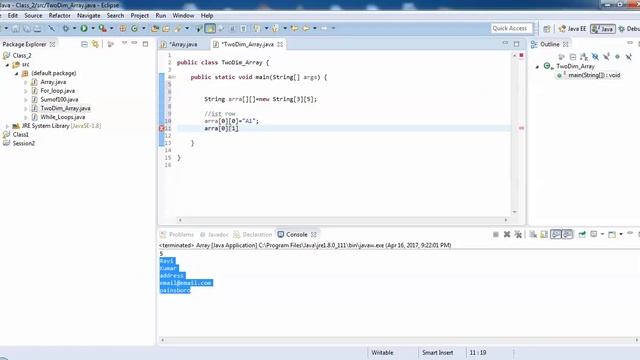Open the Open Perspective icon
640x360 pixels.
(x=547, y=29)
